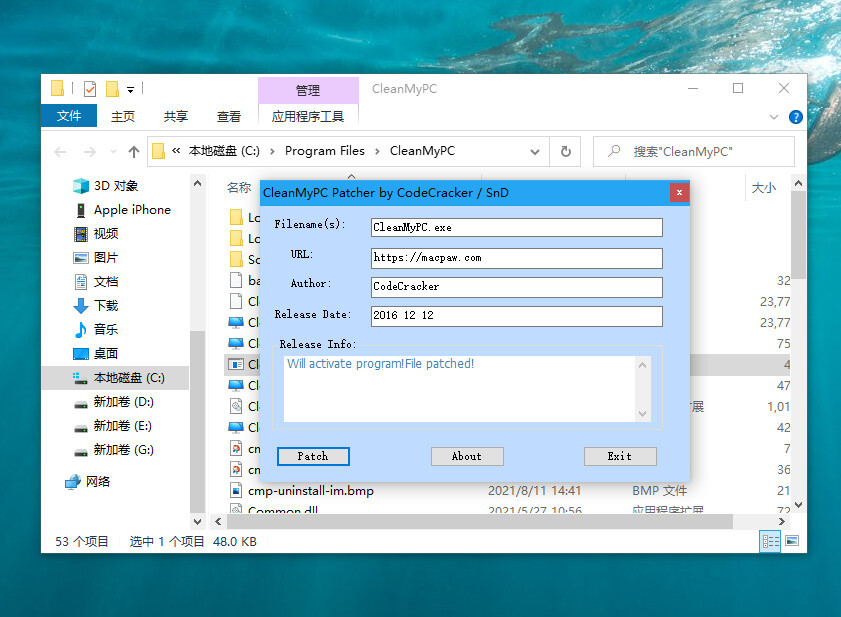Go to the 音乐 music library

105,330
